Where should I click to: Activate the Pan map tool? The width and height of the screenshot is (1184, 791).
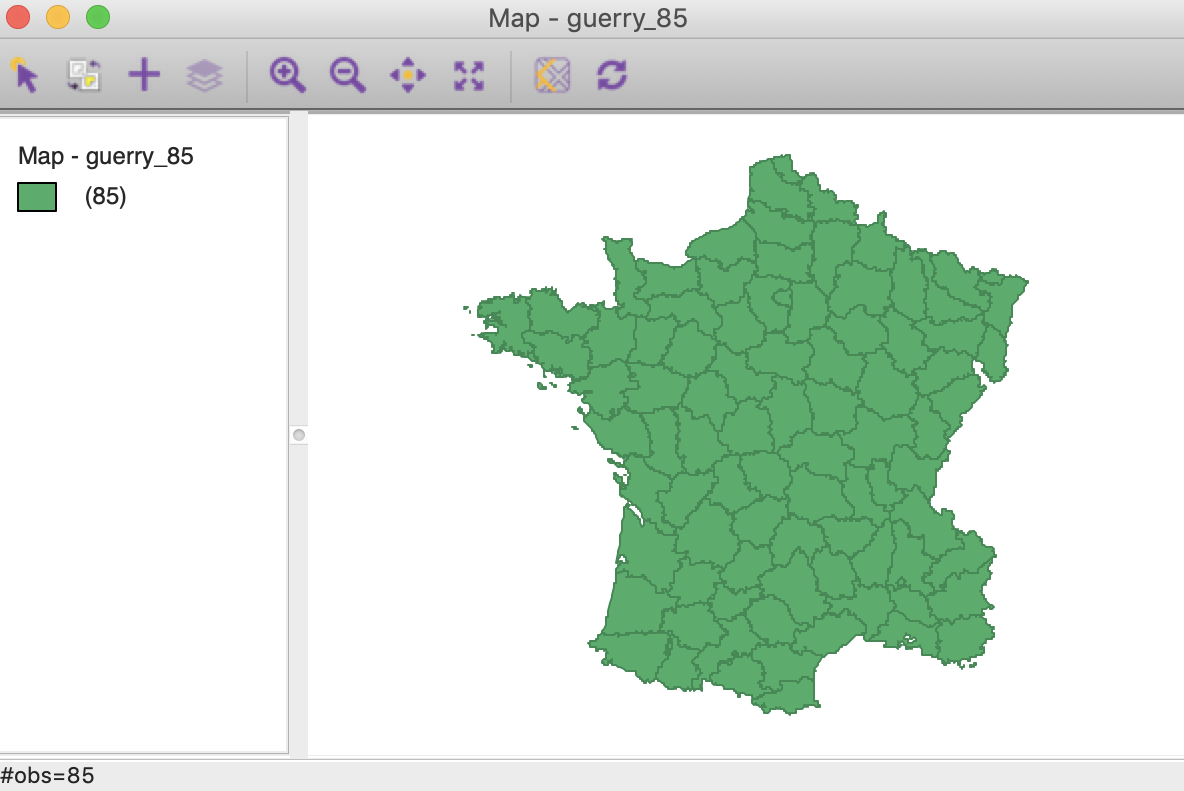coord(408,75)
